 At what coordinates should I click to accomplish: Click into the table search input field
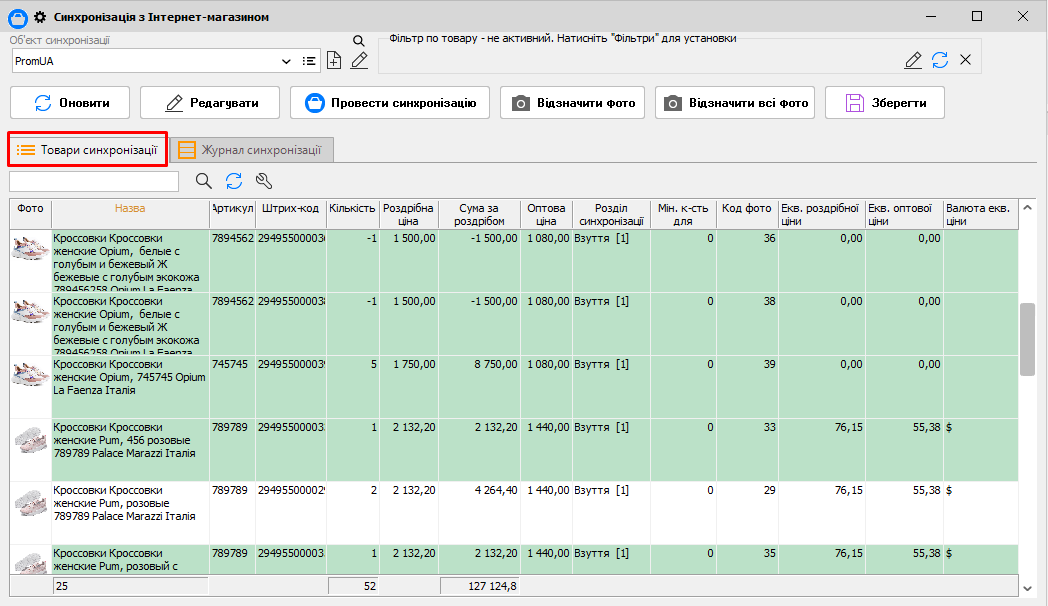94,181
